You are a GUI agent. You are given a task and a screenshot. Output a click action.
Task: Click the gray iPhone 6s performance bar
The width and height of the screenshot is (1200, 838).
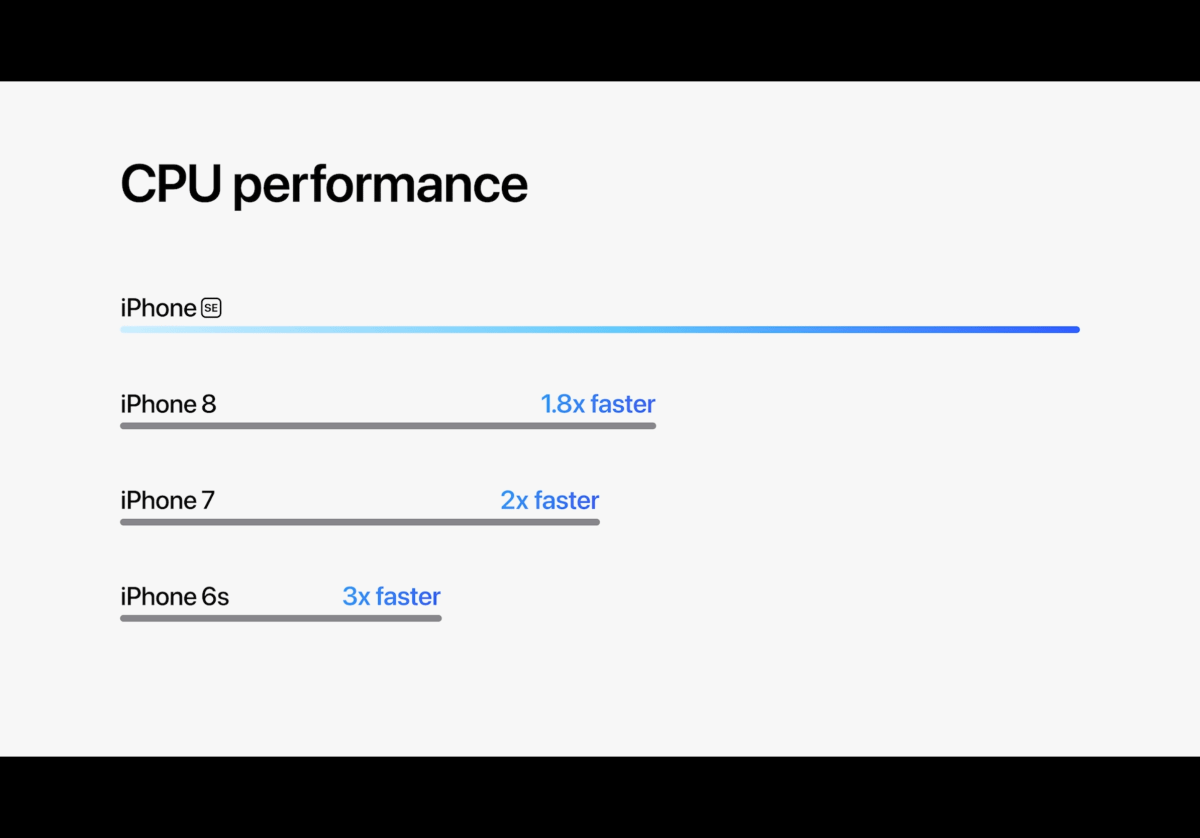point(281,618)
